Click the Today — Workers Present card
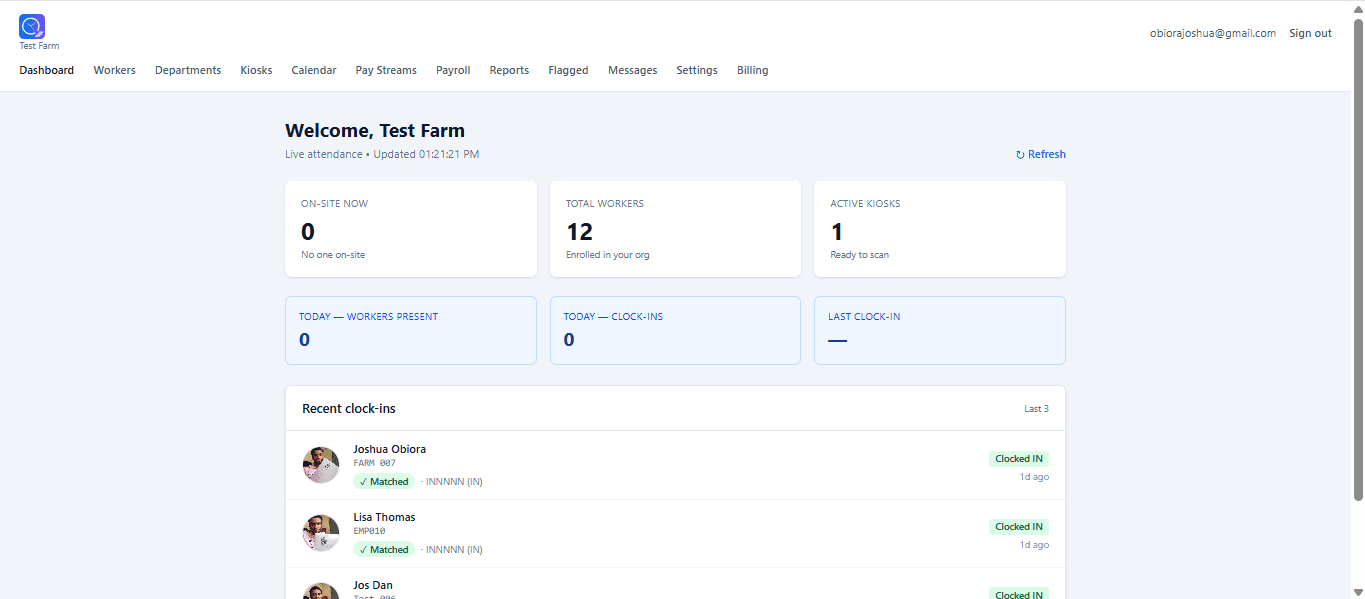Image resolution: width=1365 pixels, height=599 pixels. [411, 330]
